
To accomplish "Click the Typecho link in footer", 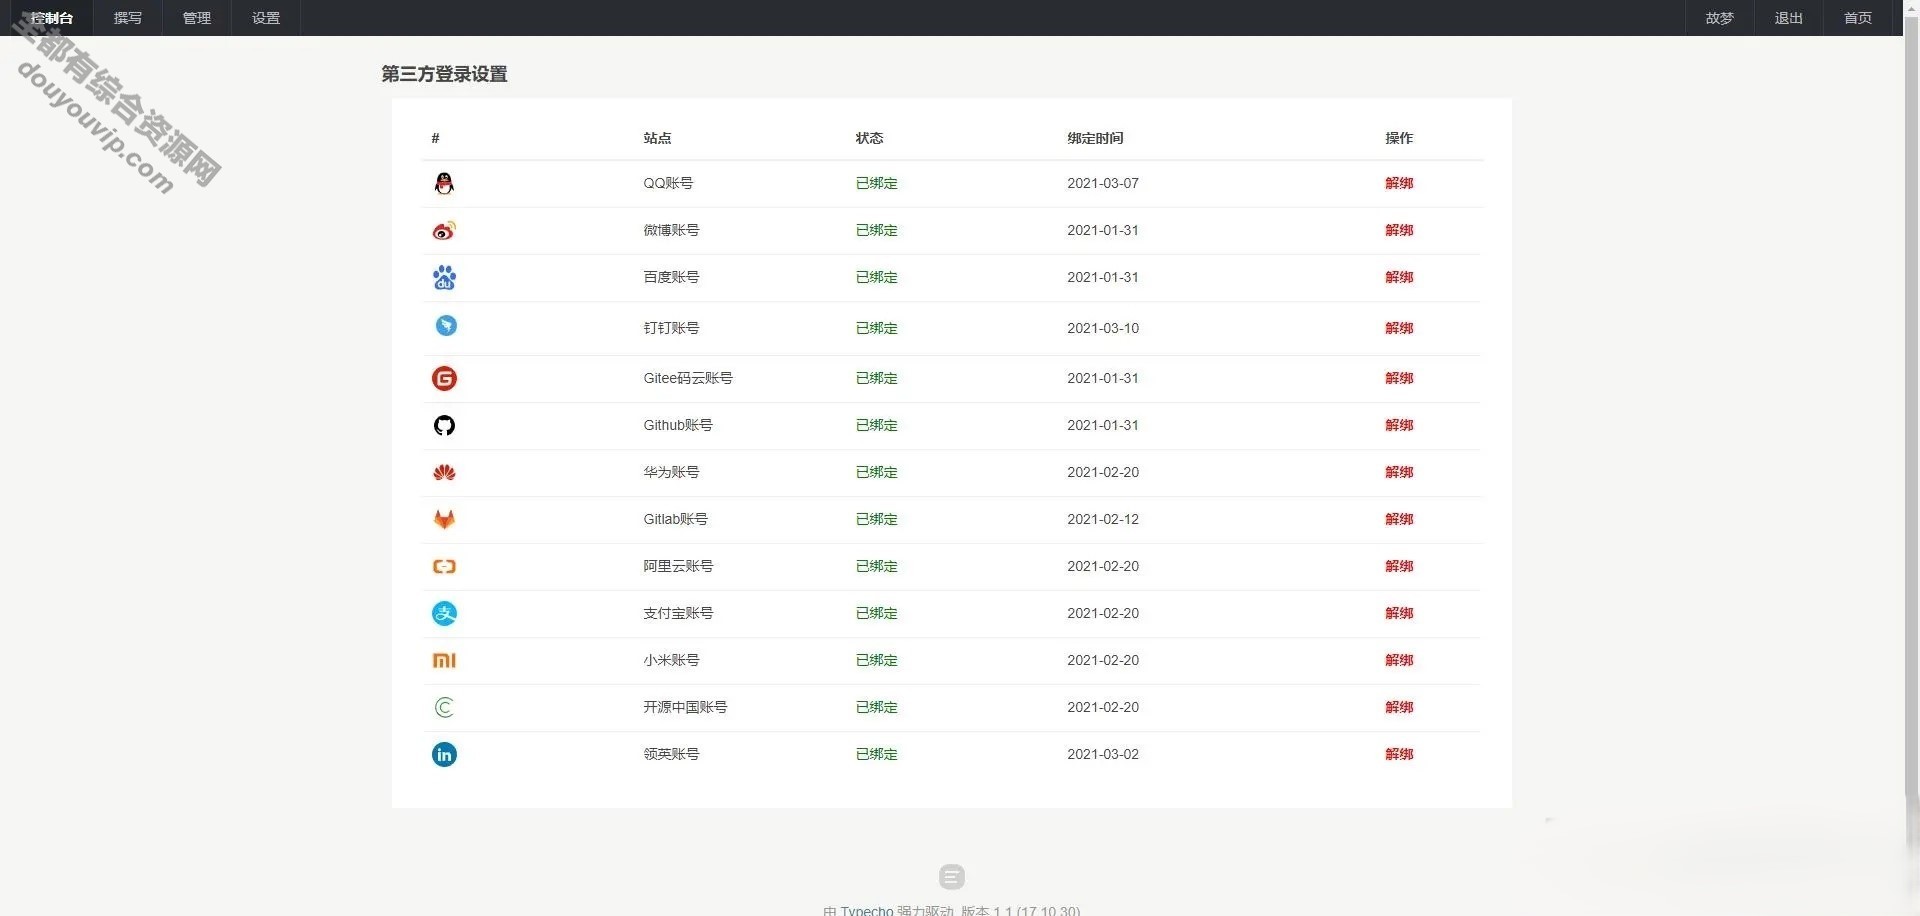I will [867, 910].
